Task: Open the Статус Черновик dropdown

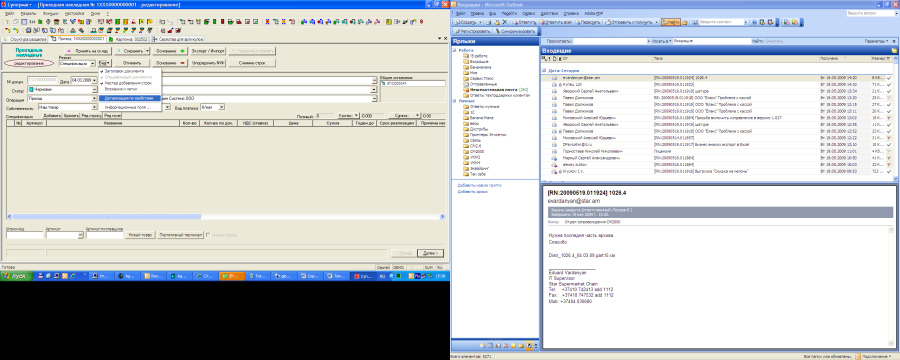Action: (x=95, y=90)
